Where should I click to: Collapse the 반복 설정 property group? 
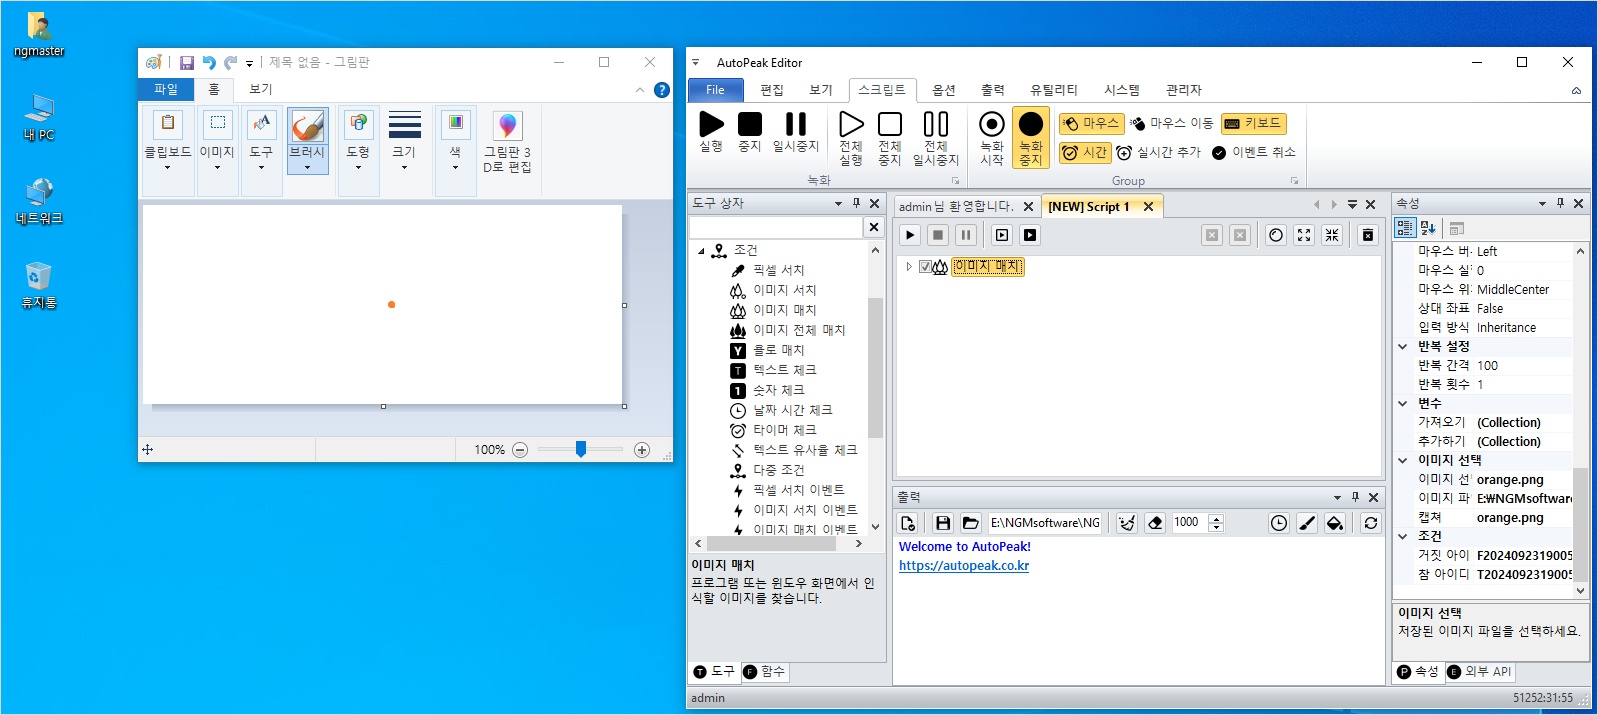pos(1403,346)
